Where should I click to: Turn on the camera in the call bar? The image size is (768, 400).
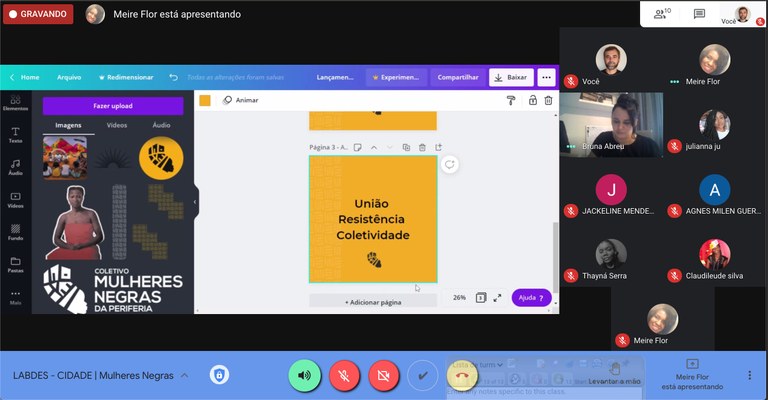[382, 375]
